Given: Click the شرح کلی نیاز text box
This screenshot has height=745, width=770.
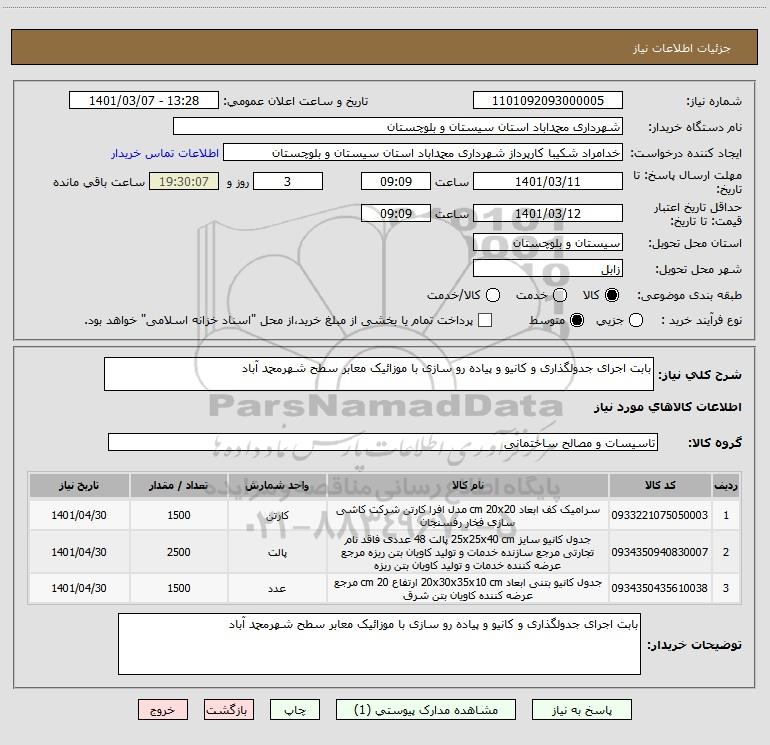Looking at the screenshot, I should [x=379, y=374].
